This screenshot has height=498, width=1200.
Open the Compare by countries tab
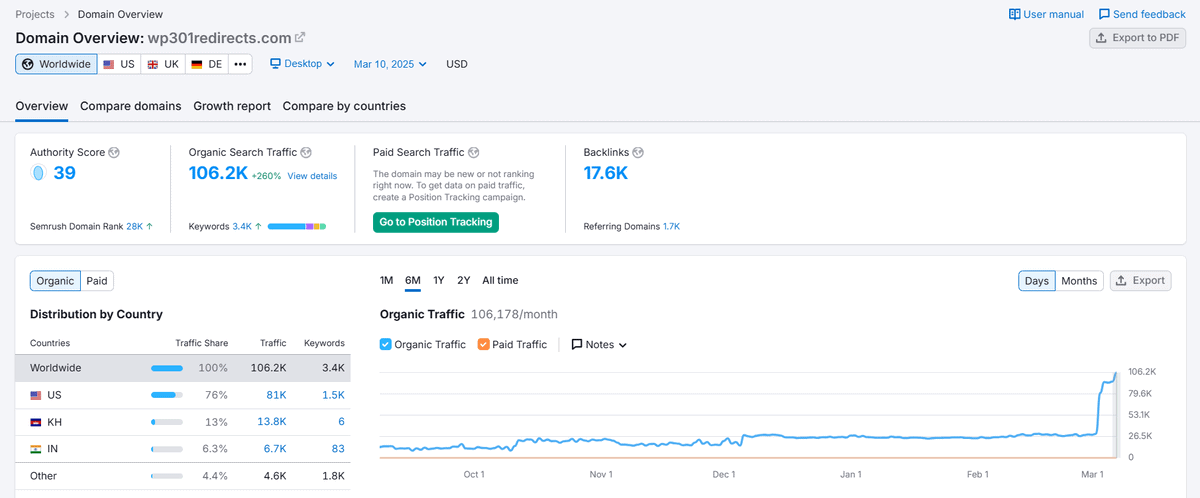[x=344, y=106]
